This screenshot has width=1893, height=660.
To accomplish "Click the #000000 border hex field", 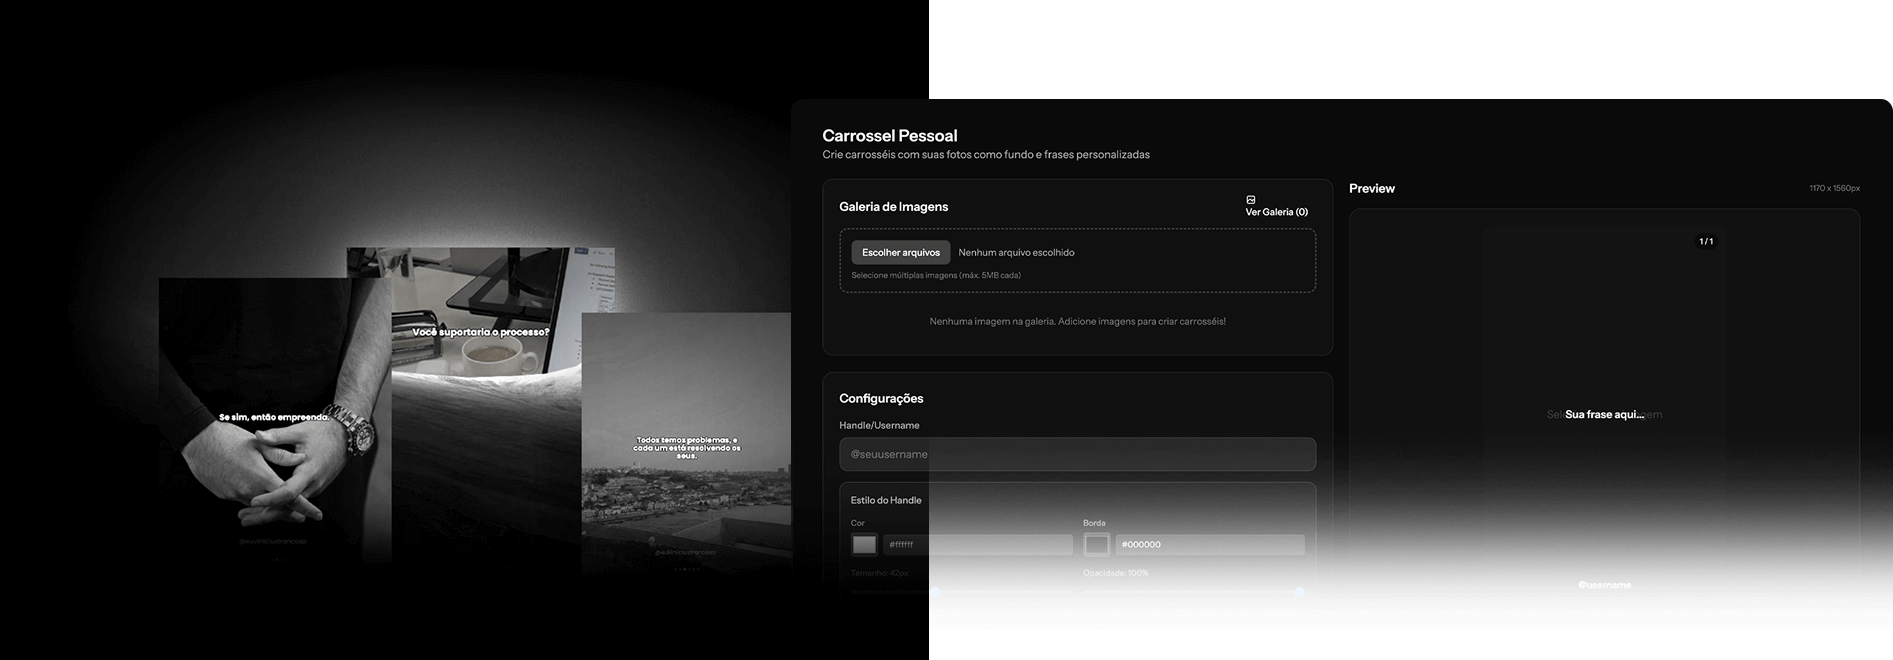I will point(1209,545).
